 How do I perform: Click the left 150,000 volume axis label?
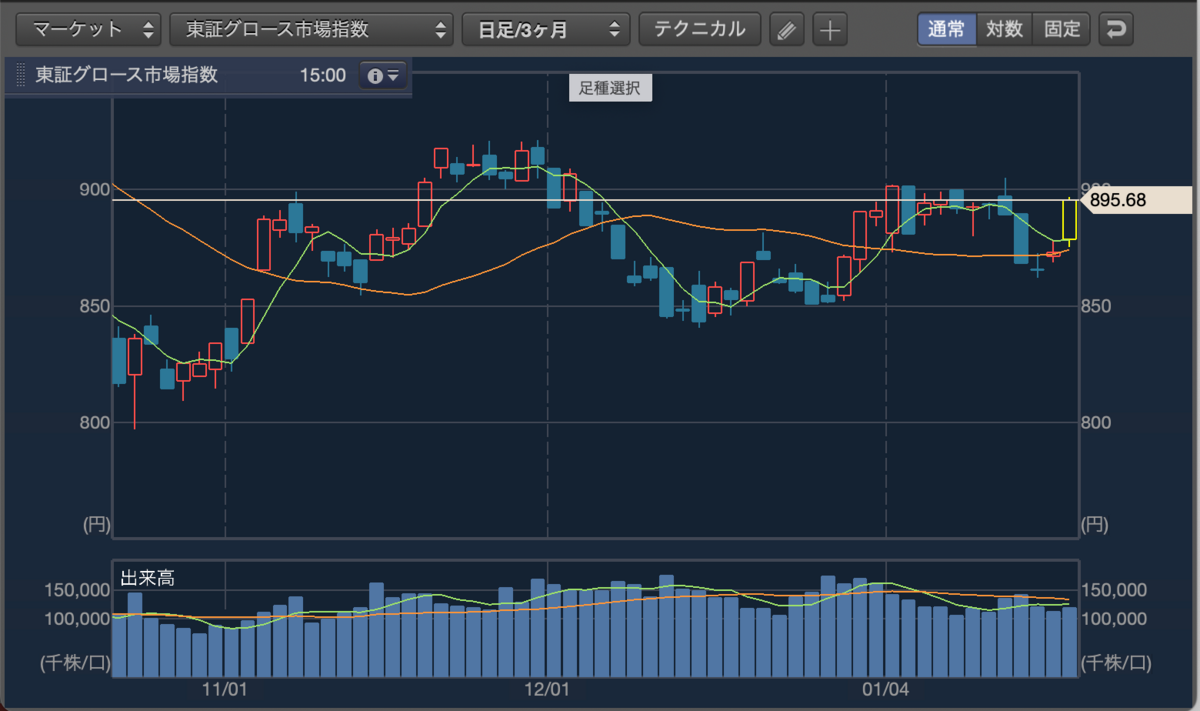point(77,590)
